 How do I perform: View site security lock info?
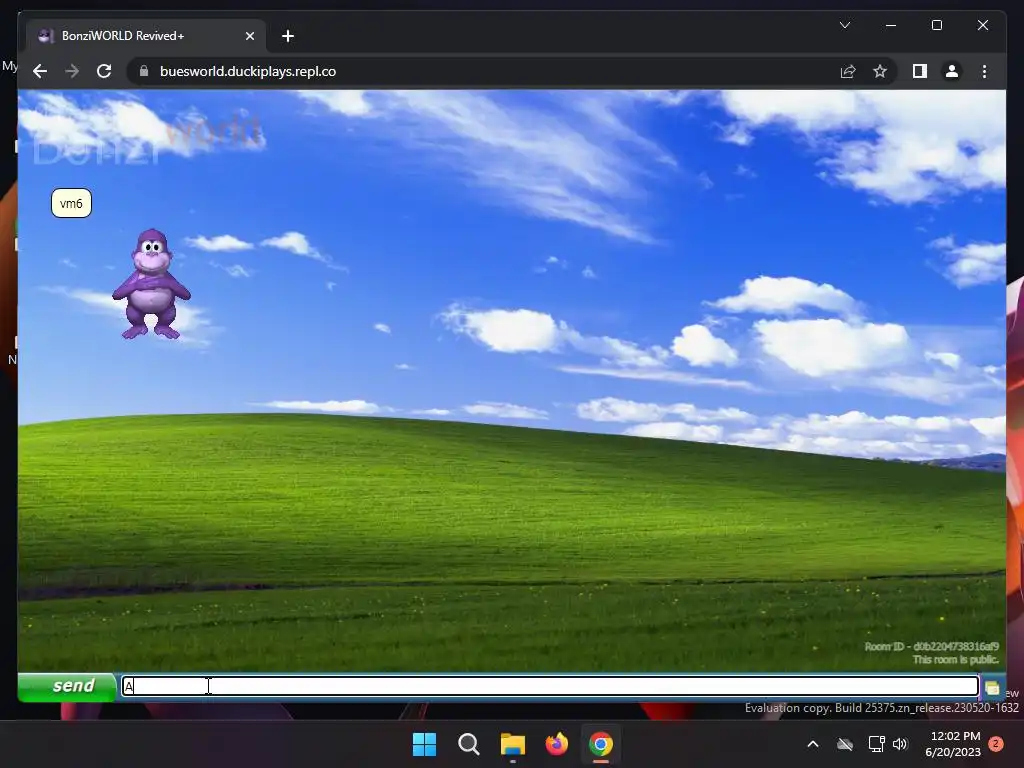point(144,71)
